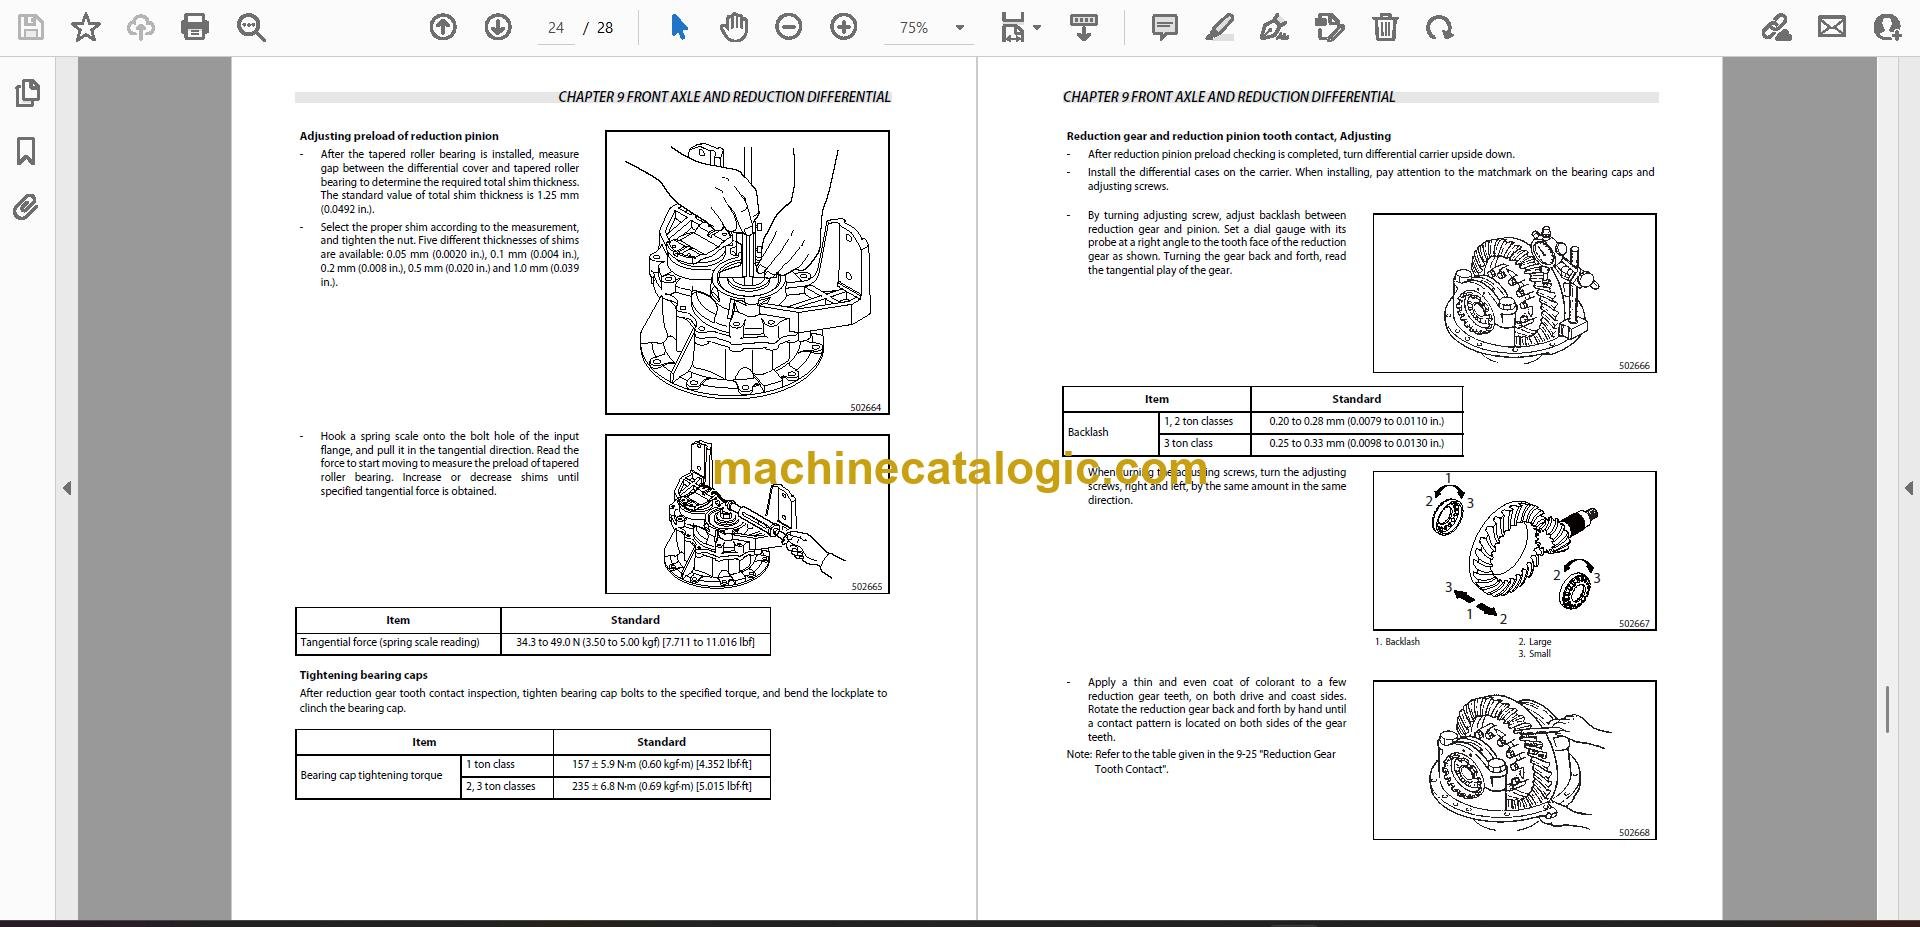Viewport: 1920px width, 927px height.
Task: Click the vertical scrollbar thumb
Action: [x=1887, y=710]
